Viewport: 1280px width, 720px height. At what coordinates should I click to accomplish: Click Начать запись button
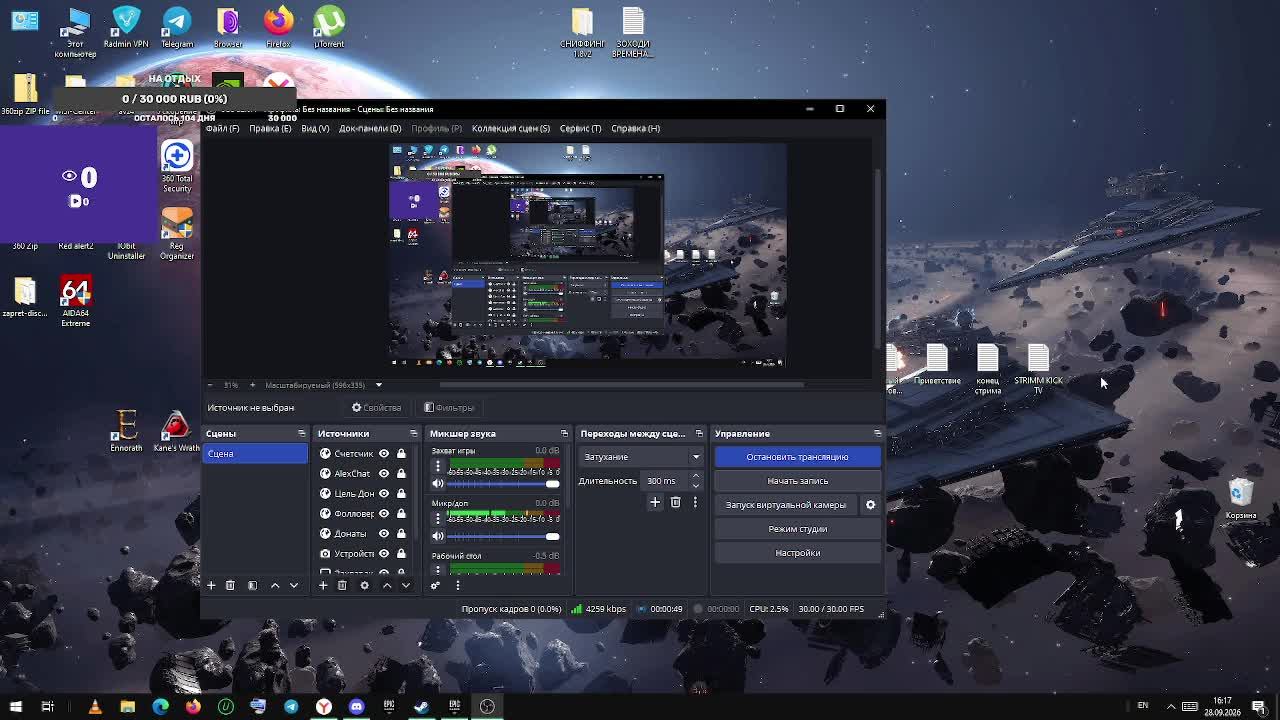[797, 481]
